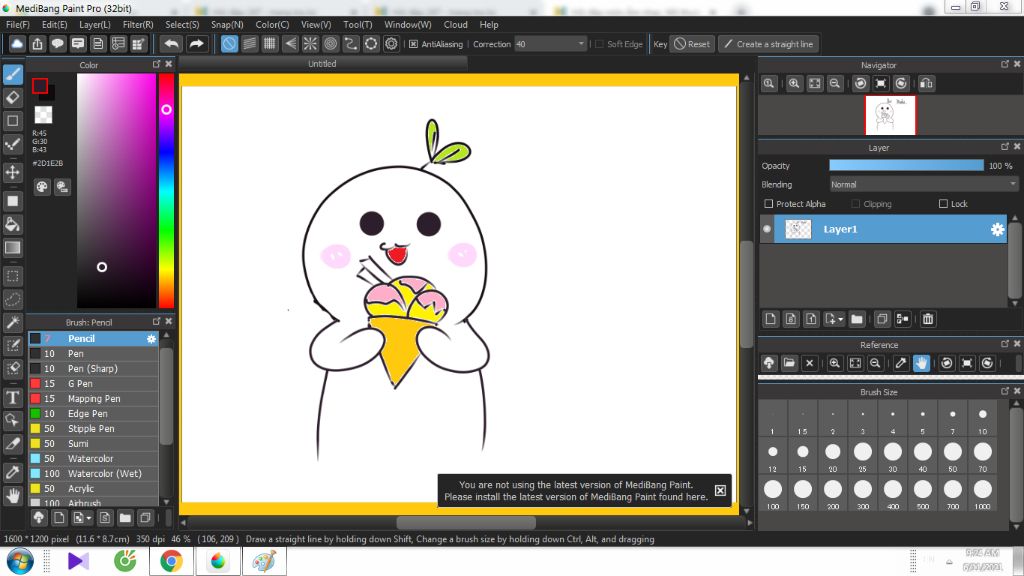Open reference image folder icon
This screenshot has width=1024, height=576.
[x=789, y=363]
